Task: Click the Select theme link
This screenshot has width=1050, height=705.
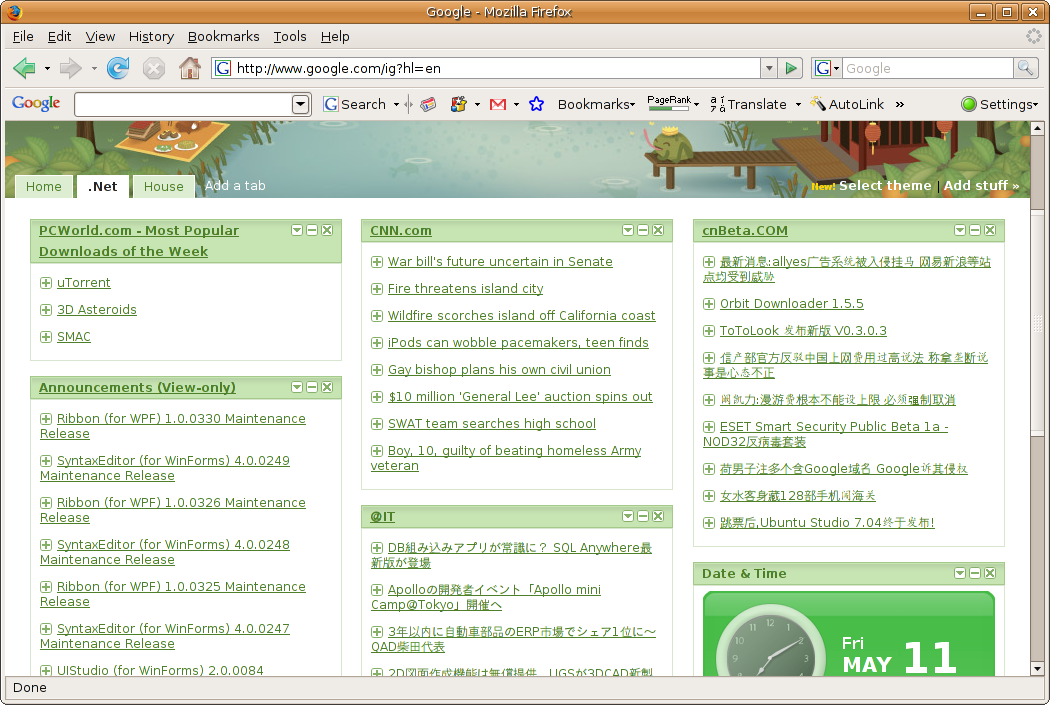Action: click(x=885, y=185)
